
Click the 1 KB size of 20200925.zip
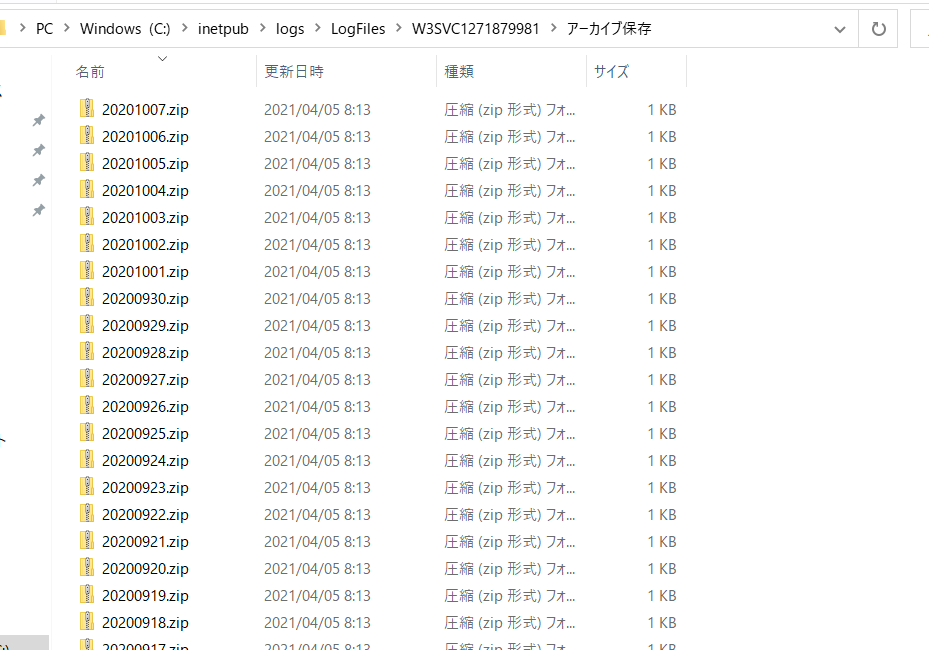pos(662,434)
